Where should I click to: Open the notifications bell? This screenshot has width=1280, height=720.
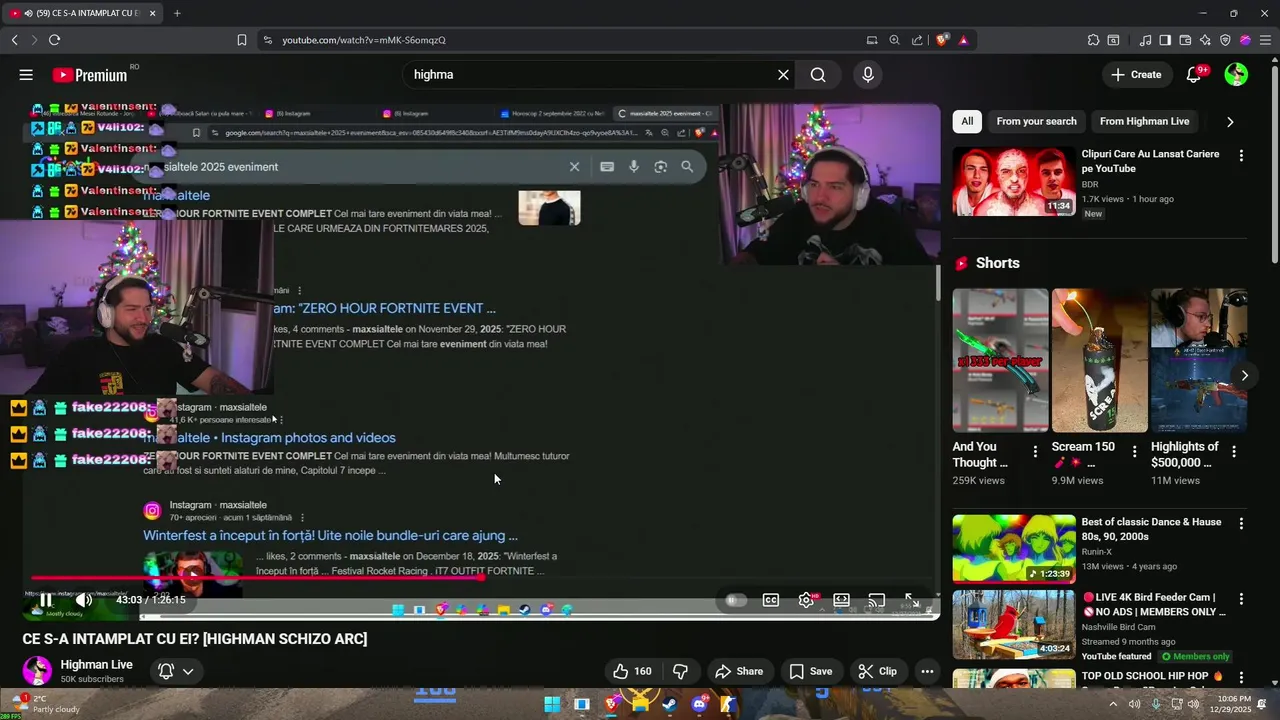(1194, 75)
